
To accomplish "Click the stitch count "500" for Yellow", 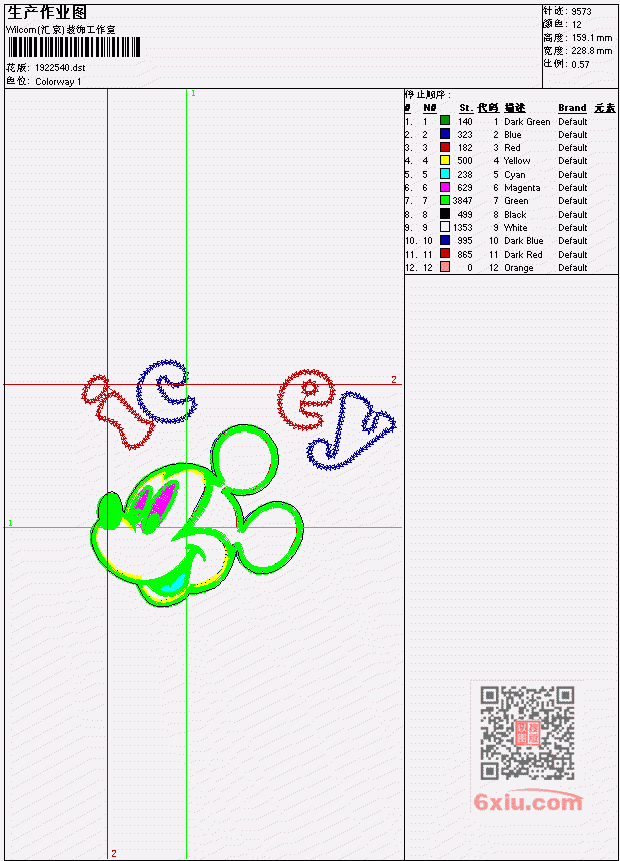I will pyautogui.click(x=465, y=161).
